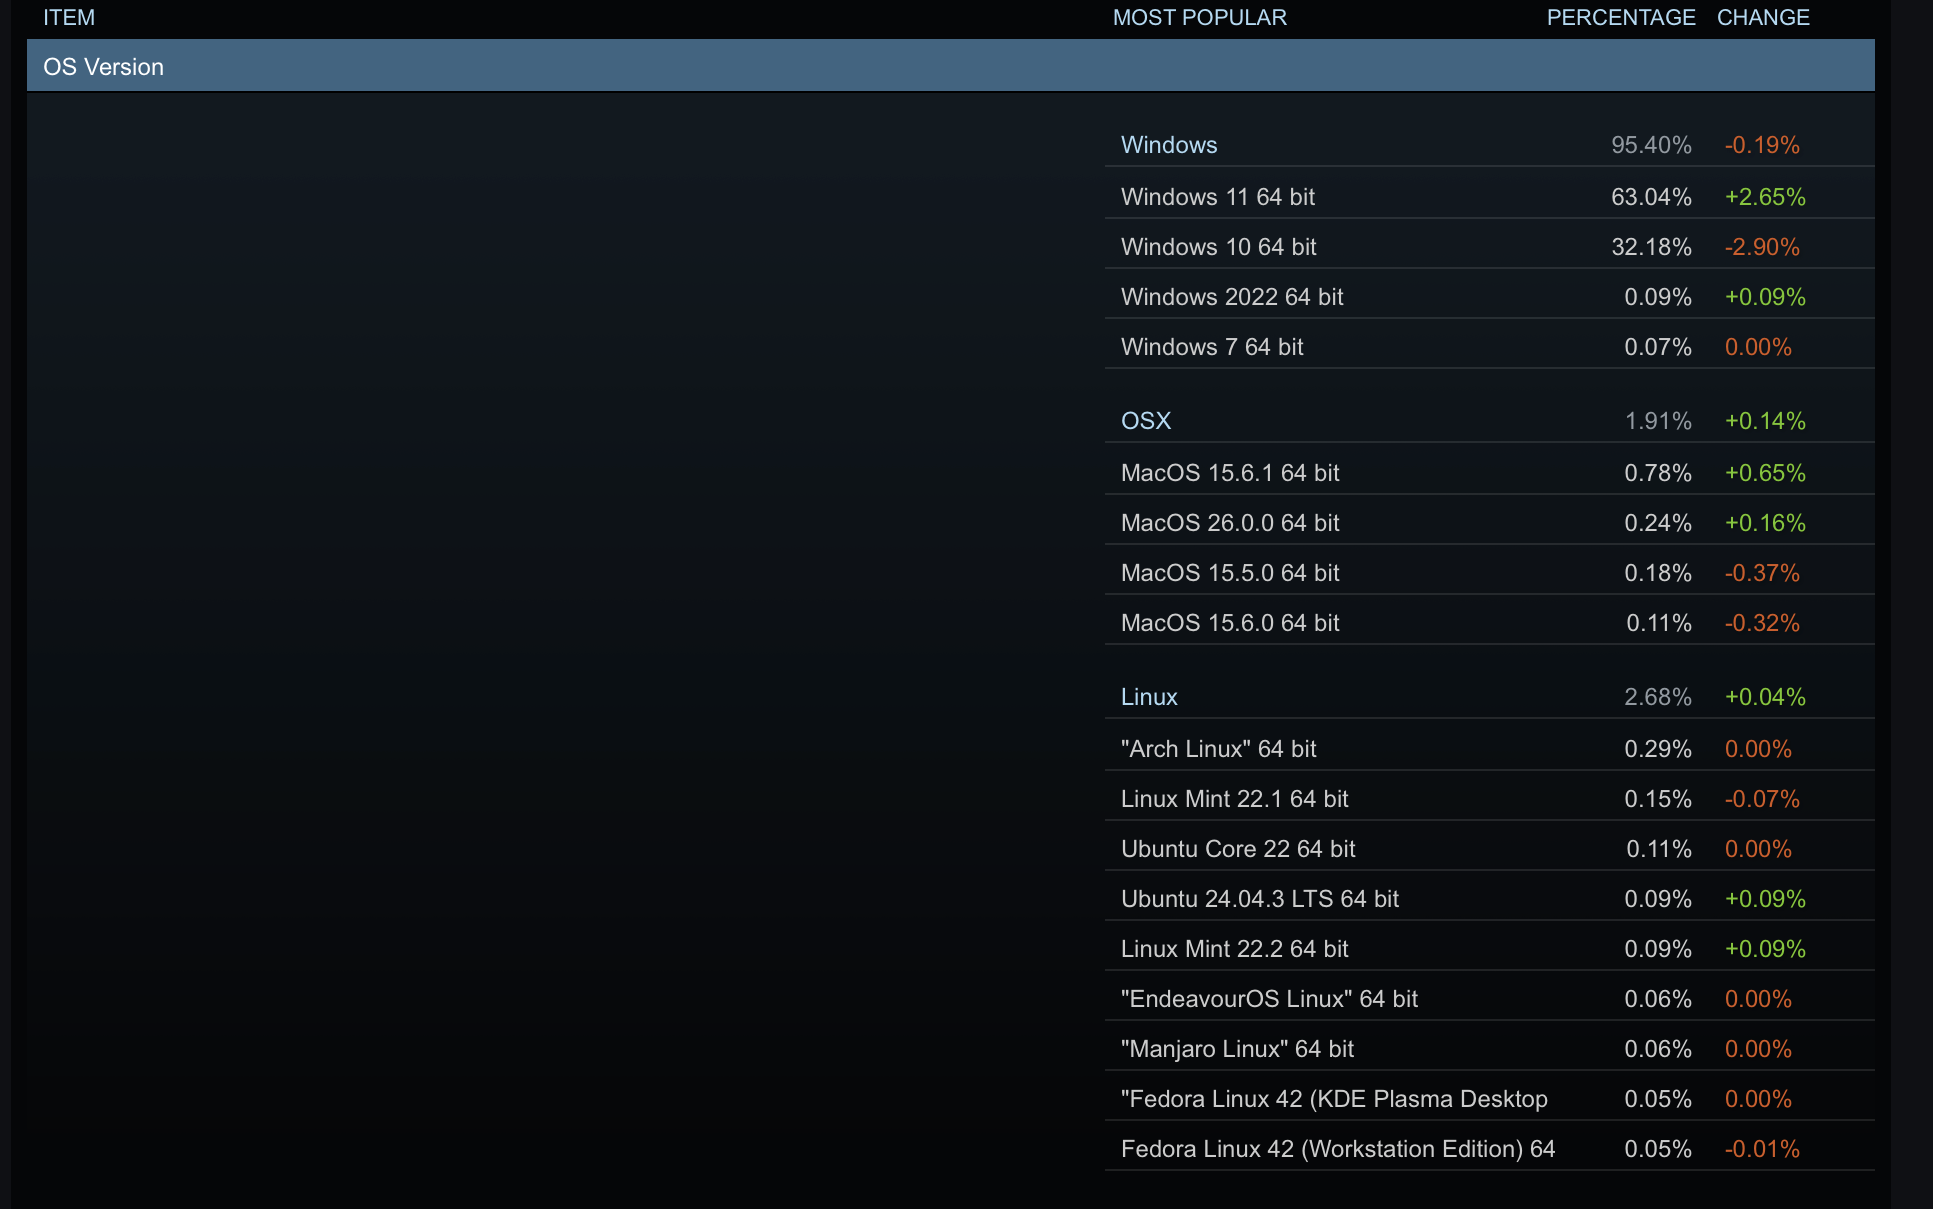Click the MacOS 15.5.0 64 bit entry

tap(1229, 573)
